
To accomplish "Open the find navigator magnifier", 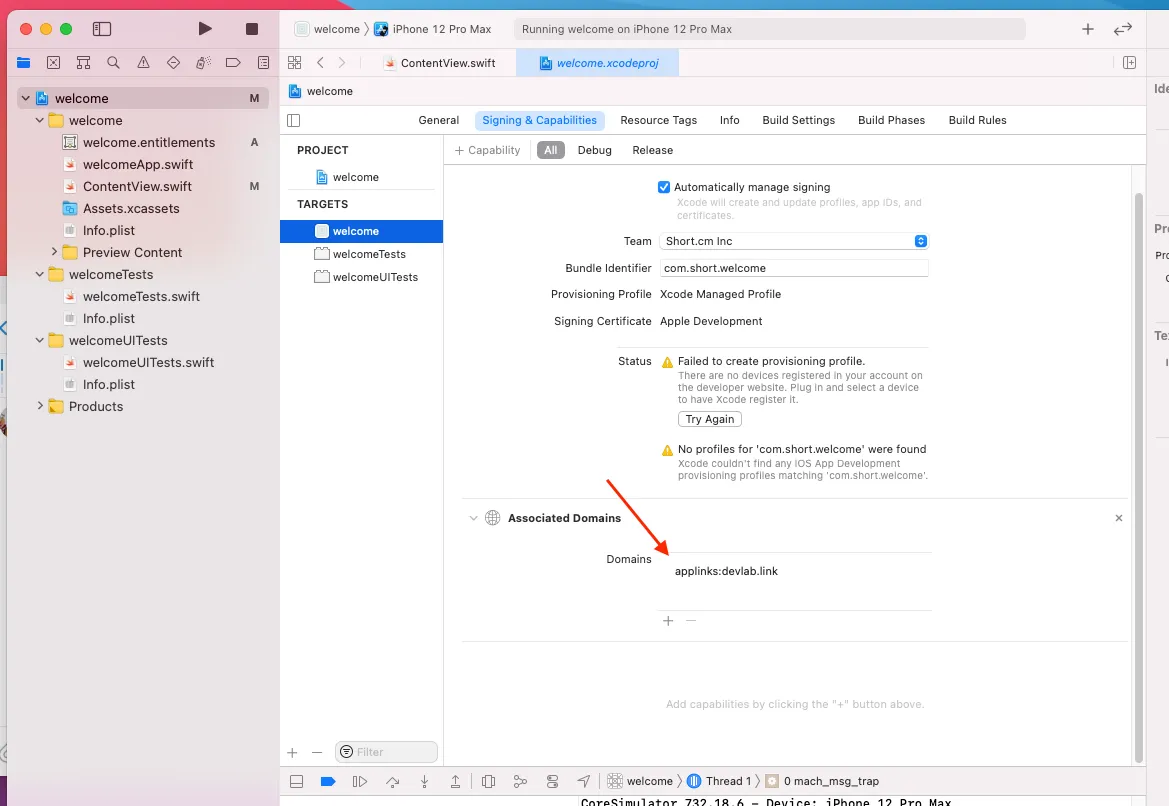I will pos(113,63).
